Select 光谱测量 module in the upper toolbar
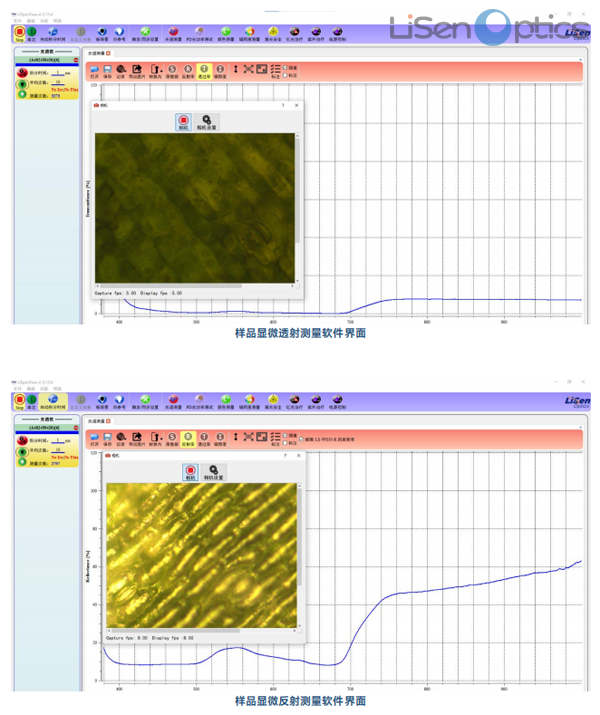This screenshot has height=715, width=600. point(173,34)
